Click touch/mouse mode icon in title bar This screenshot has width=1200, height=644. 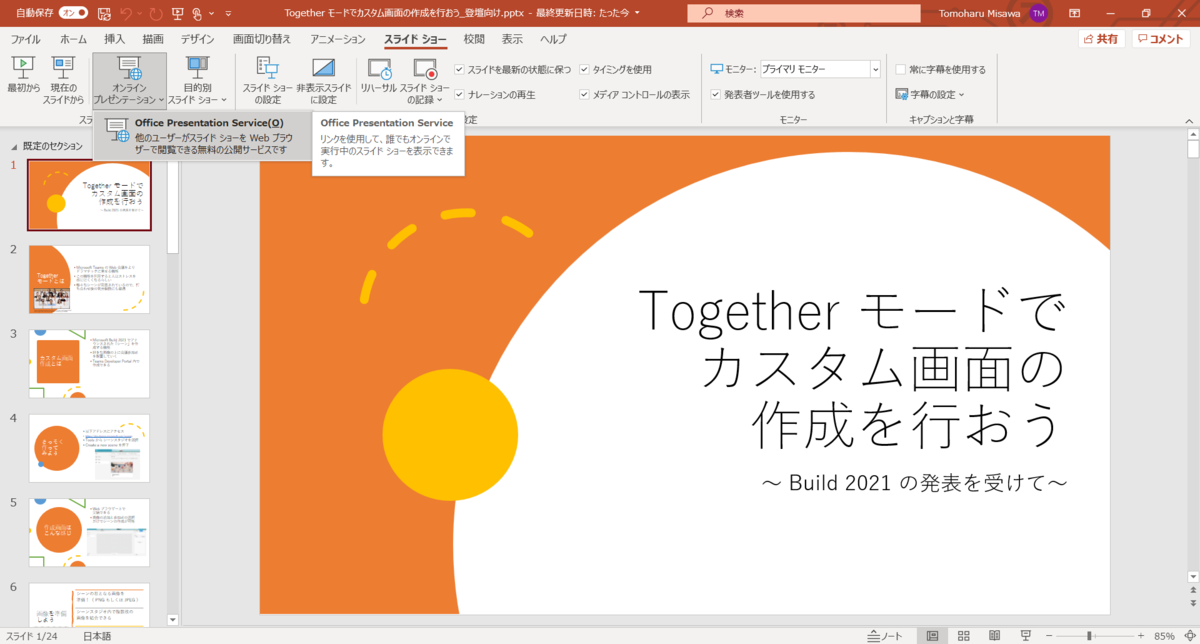pyautogui.click(x=198, y=14)
